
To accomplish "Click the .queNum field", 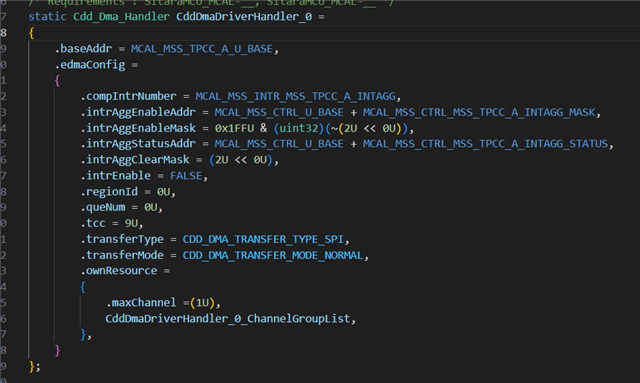I will (x=102, y=207).
